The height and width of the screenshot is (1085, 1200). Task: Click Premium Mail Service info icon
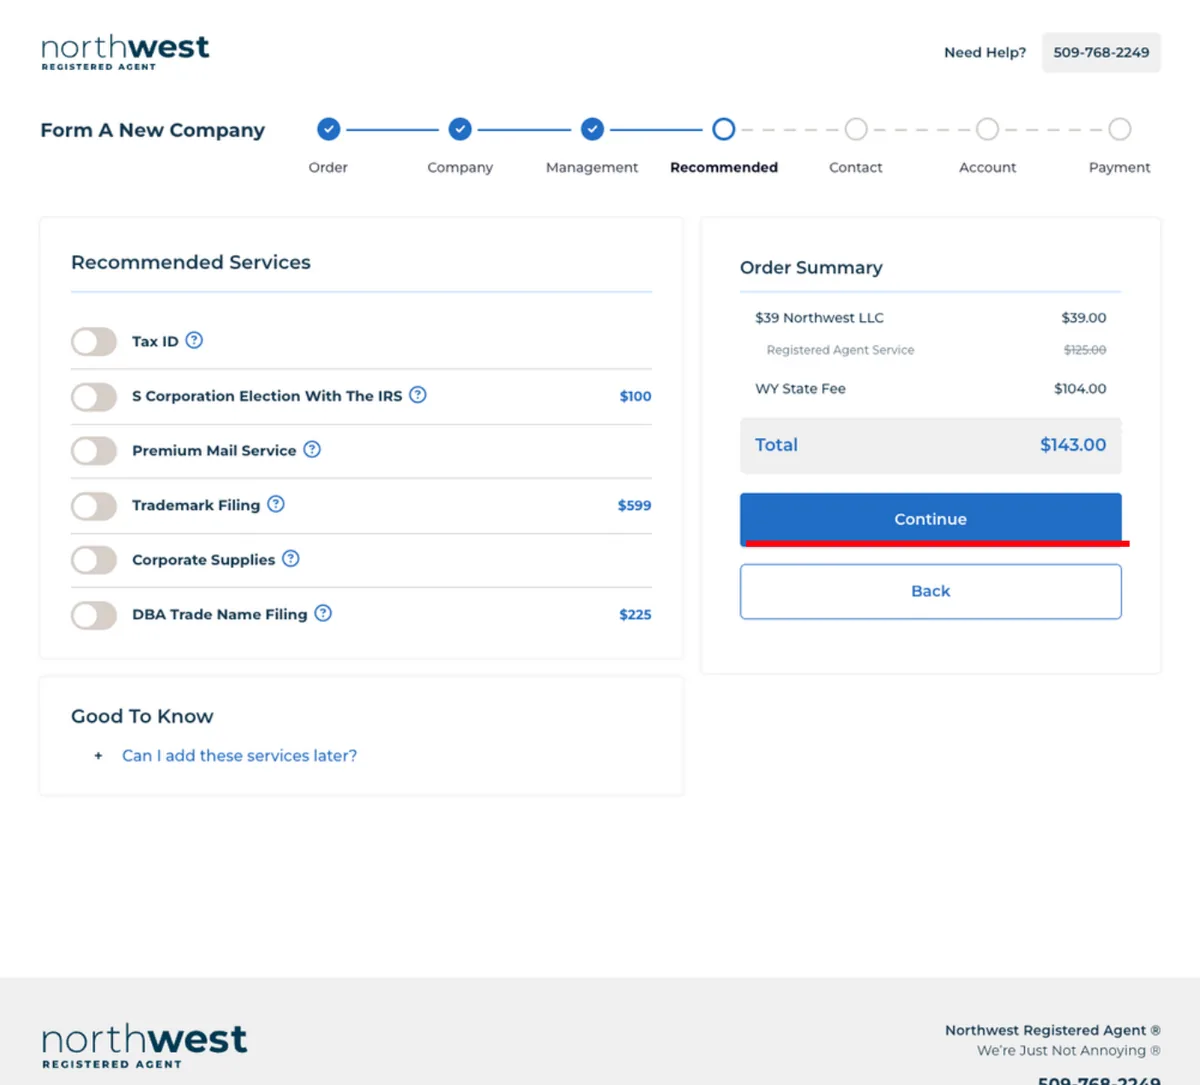click(x=312, y=449)
